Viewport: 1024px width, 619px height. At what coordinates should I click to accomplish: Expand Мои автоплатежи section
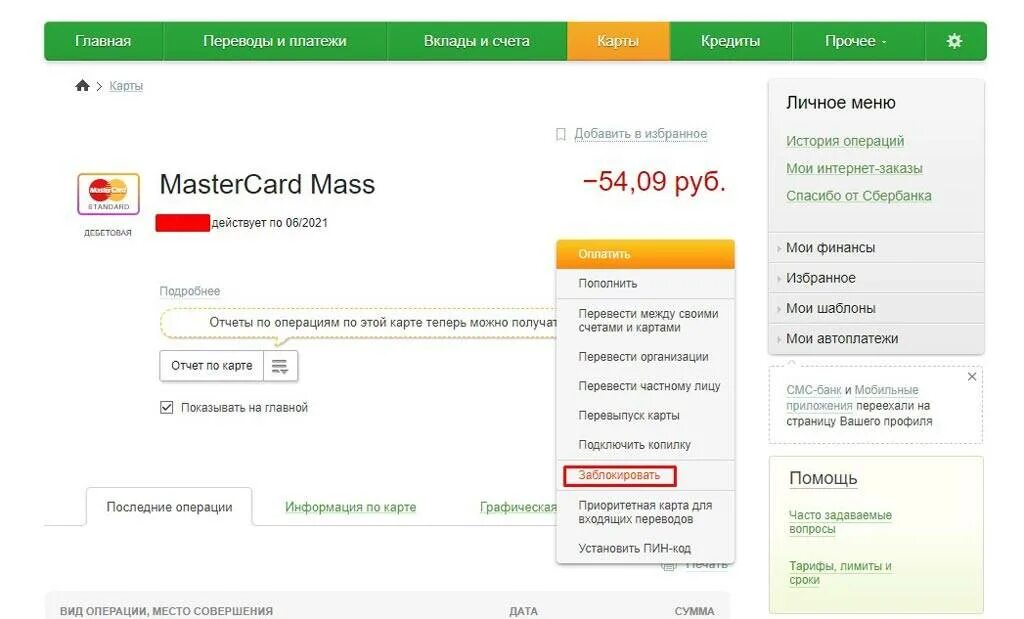coord(876,338)
